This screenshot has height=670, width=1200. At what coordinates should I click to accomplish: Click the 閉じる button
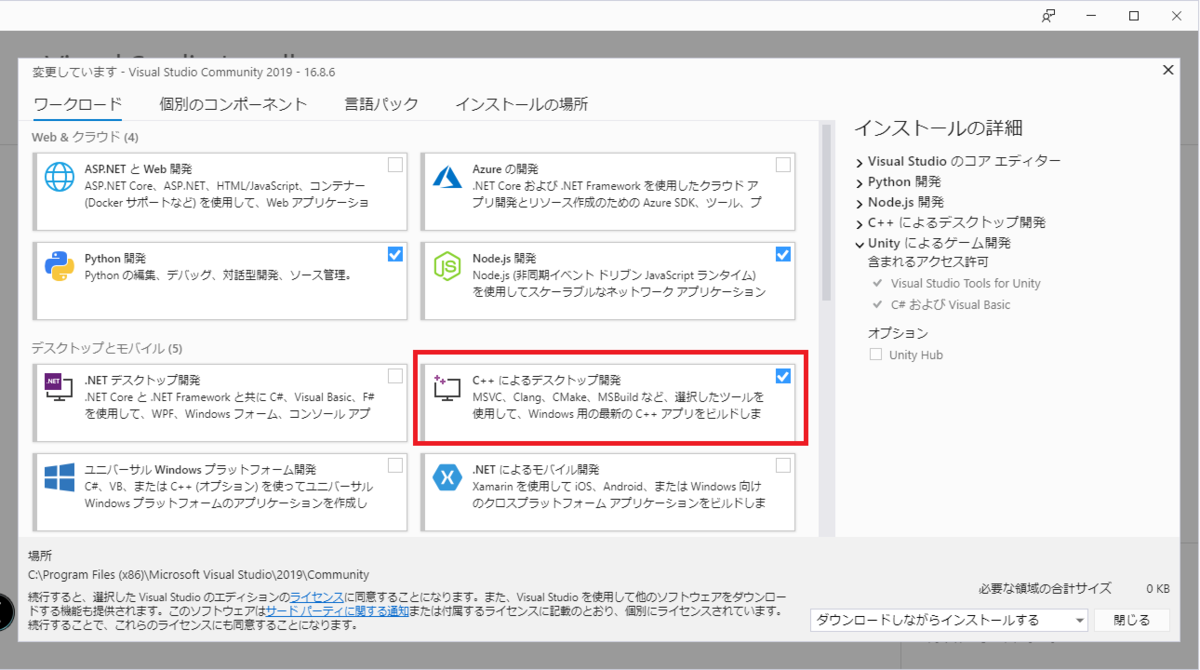coord(1131,620)
